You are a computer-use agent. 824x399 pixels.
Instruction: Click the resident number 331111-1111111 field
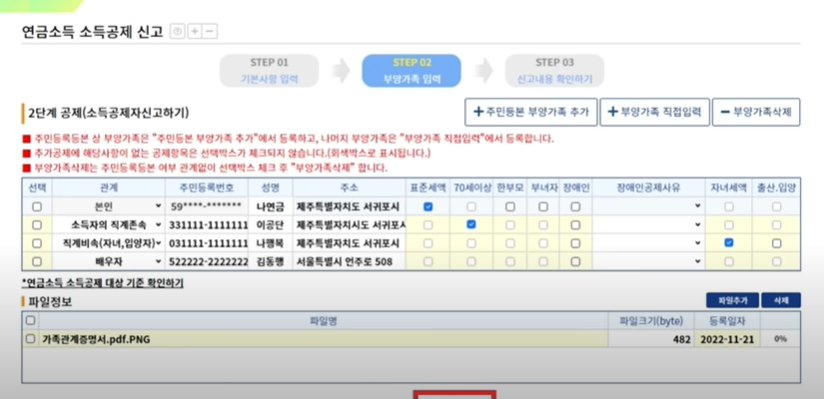click(207, 225)
